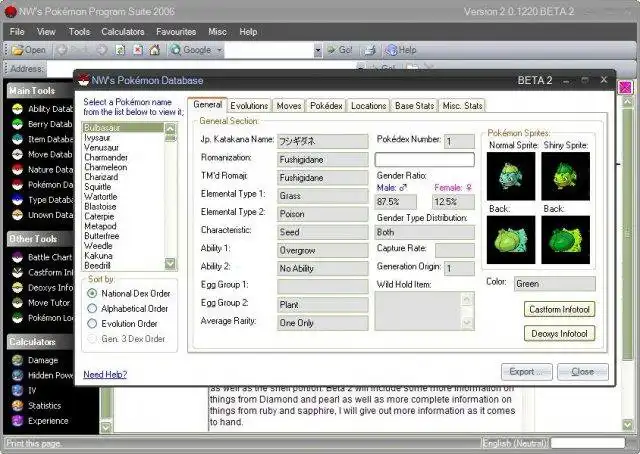Image resolution: width=640 pixels, height=454 pixels.
Task: Select National Dex Order radio button
Action: click(92, 294)
